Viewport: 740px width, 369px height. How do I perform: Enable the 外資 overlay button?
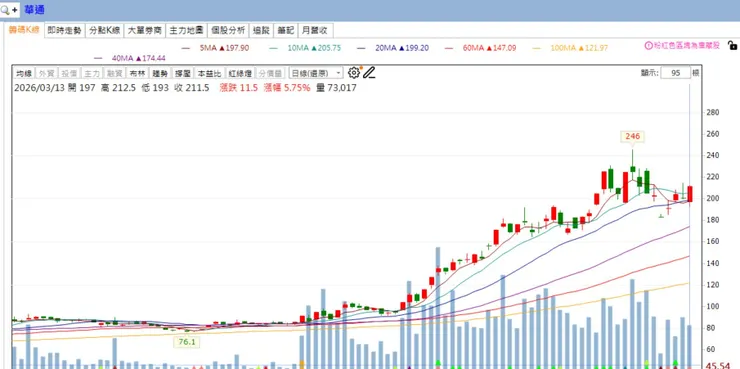(47, 73)
